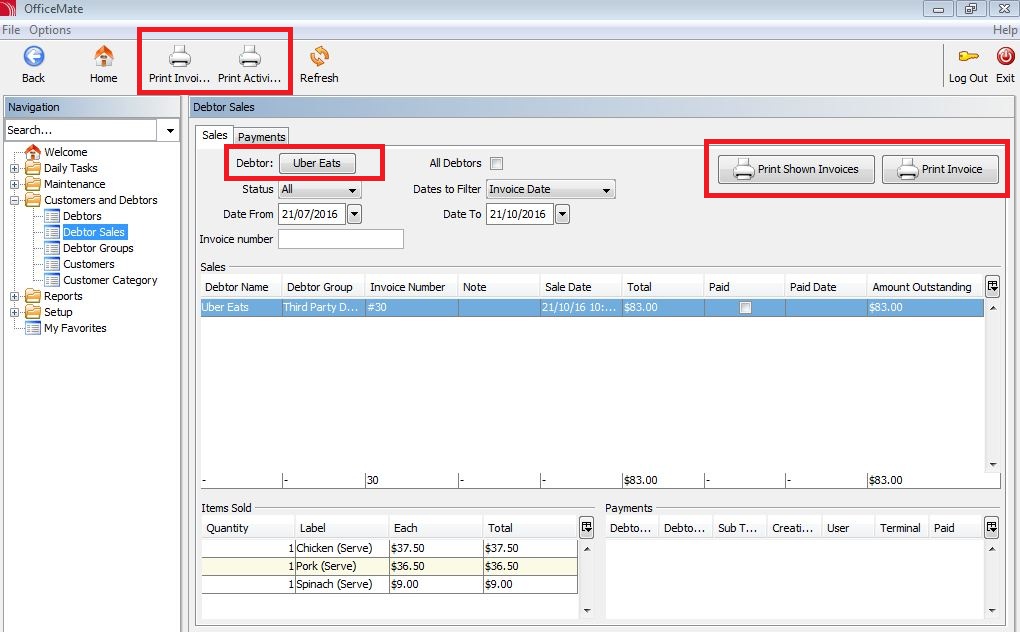
Task: Click the Print Shown Invoices button
Action: (796, 169)
